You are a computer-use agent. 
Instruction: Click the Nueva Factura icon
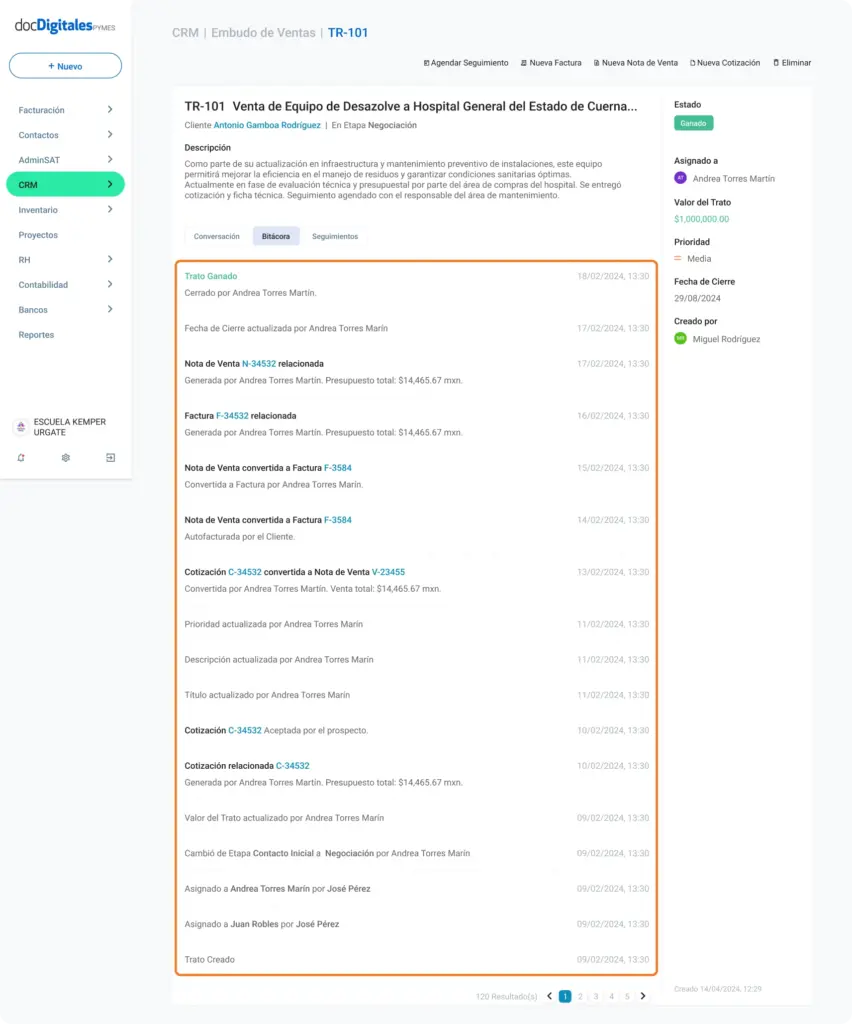coord(524,63)
